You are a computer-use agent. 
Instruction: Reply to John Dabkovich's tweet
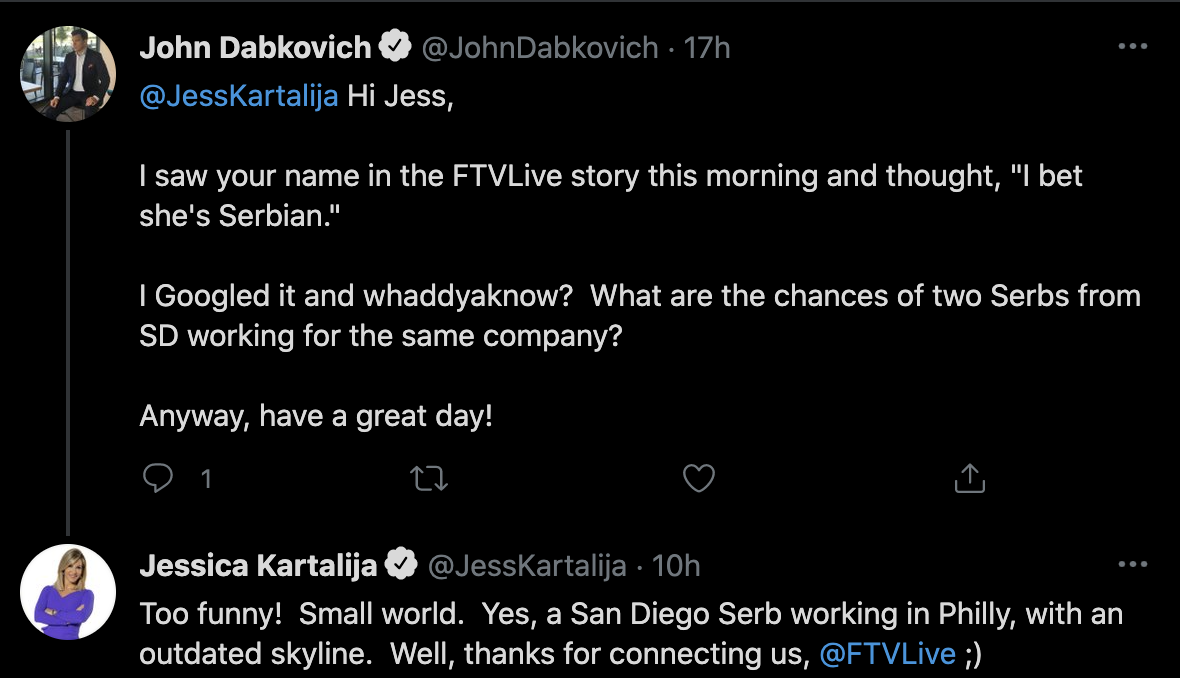point(158,478)
